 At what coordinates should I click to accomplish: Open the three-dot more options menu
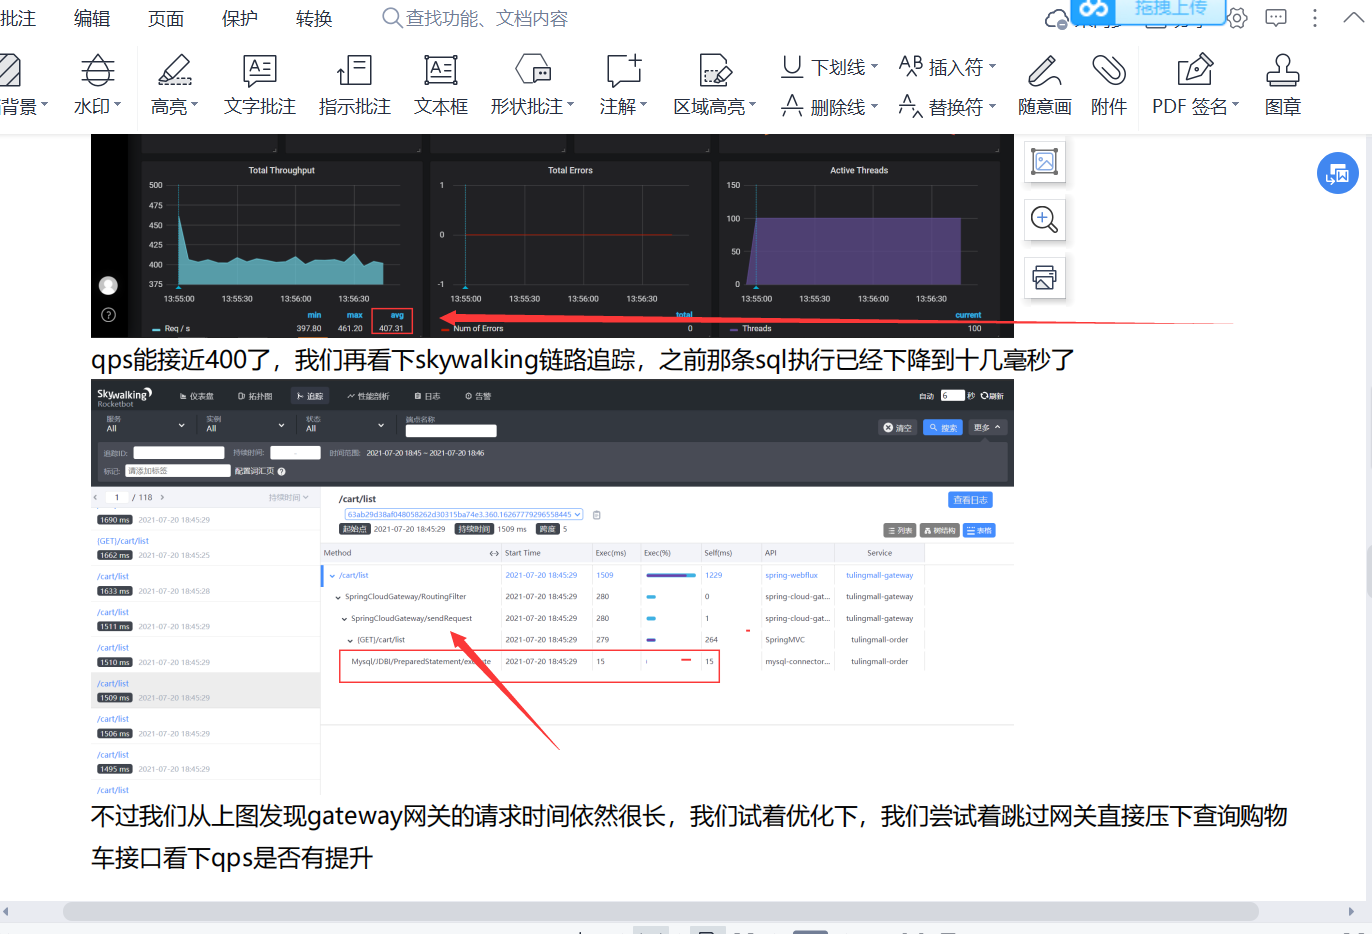[x=1315, y=18]
